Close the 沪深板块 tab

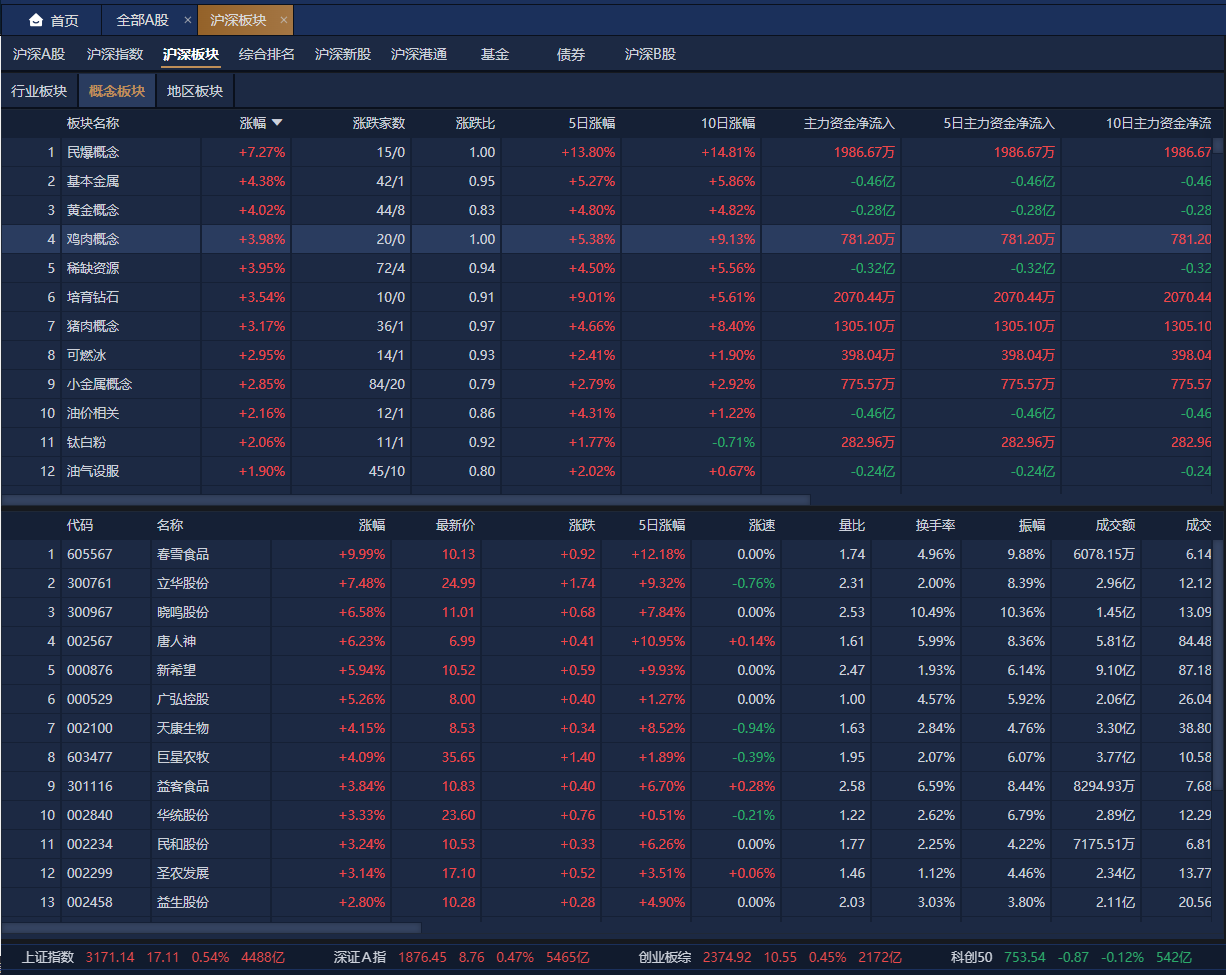click(x=284, y=20)
